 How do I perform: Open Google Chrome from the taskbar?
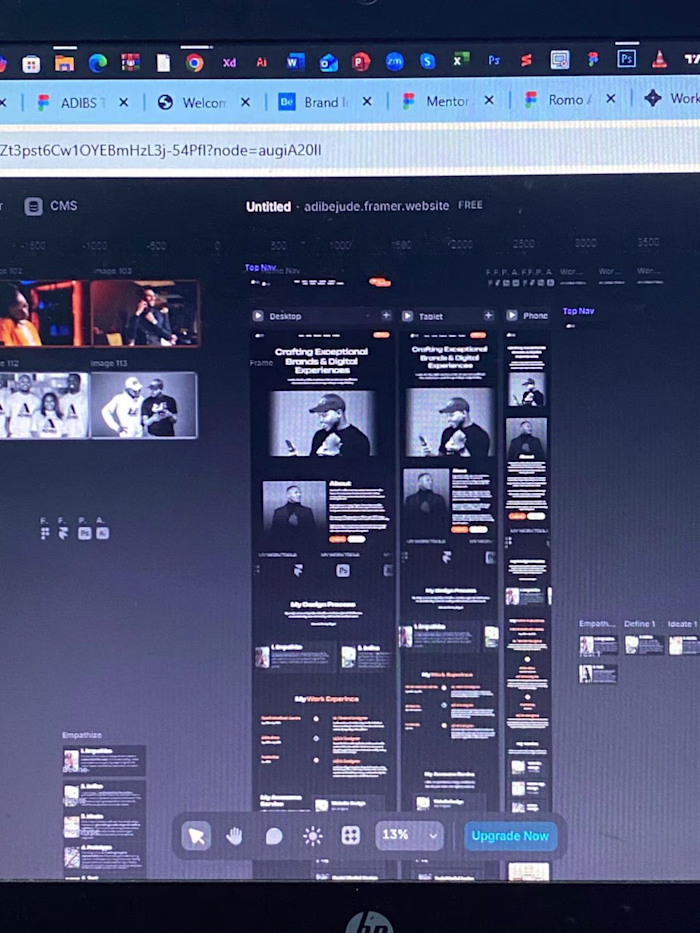coord(194,62)
